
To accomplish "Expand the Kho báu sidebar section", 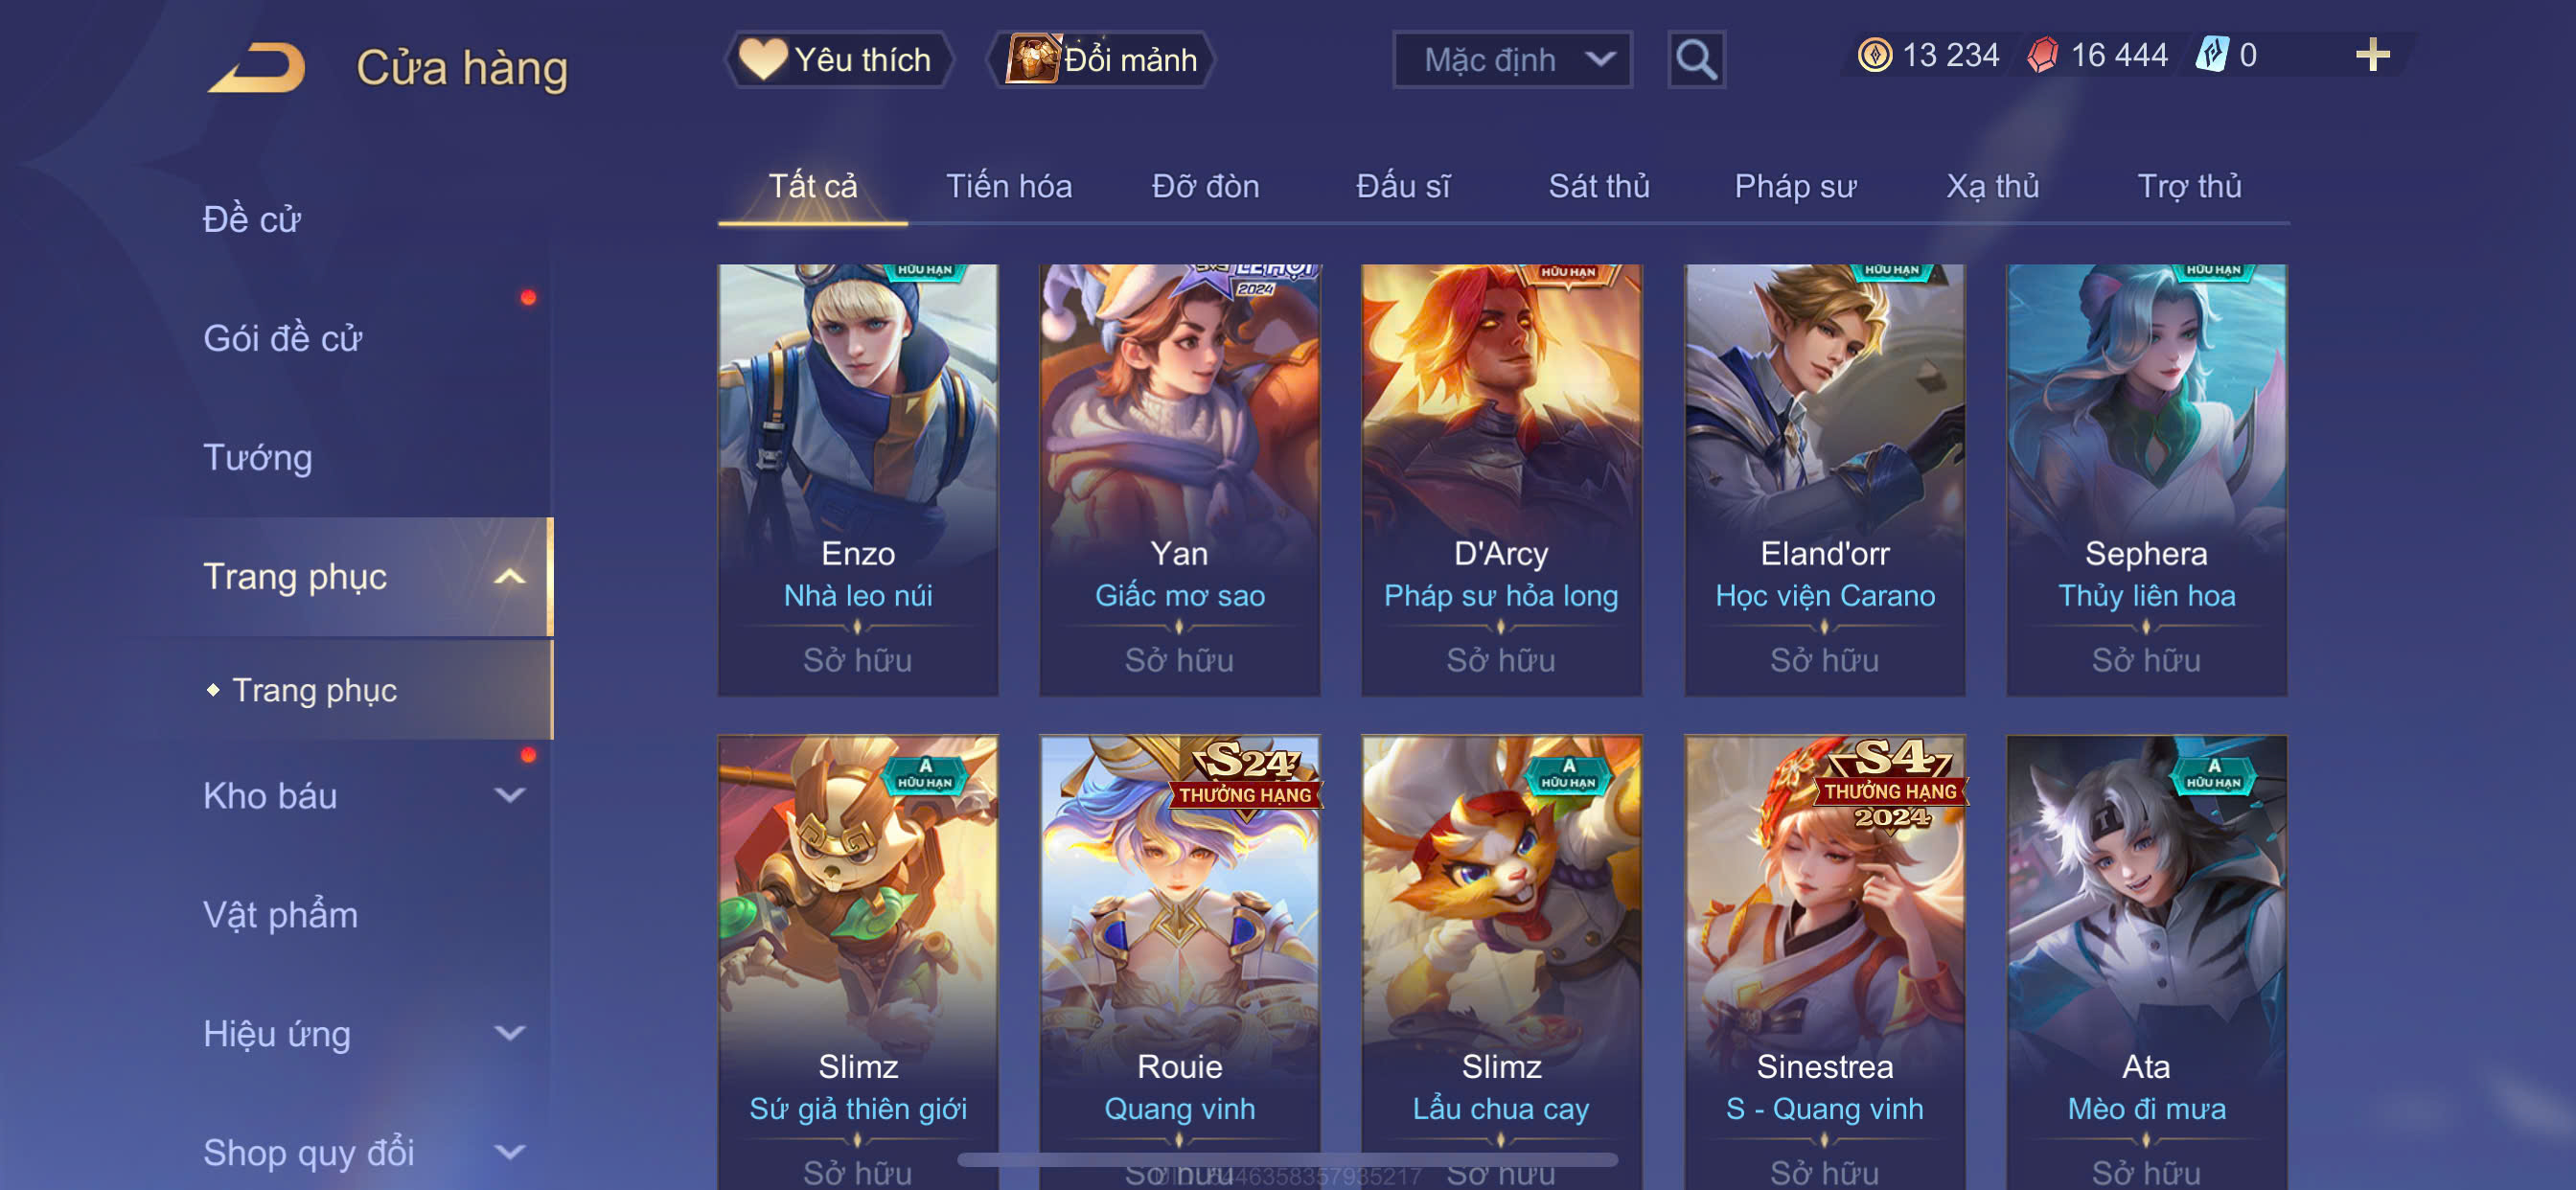I will coord(509,796).
